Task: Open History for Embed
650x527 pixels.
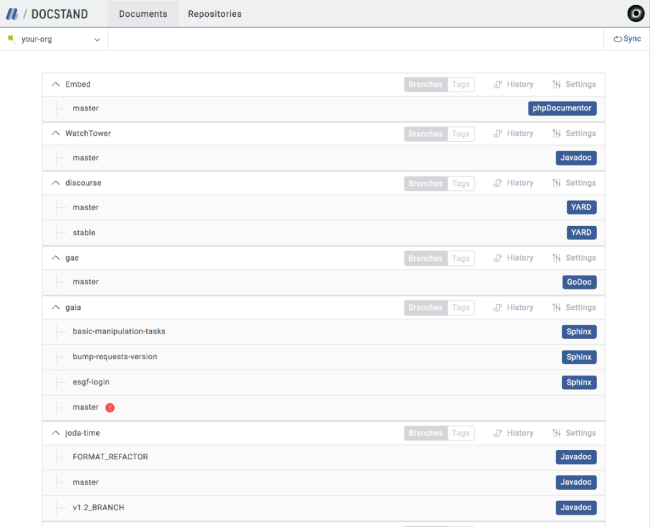Action: point(513,84)
